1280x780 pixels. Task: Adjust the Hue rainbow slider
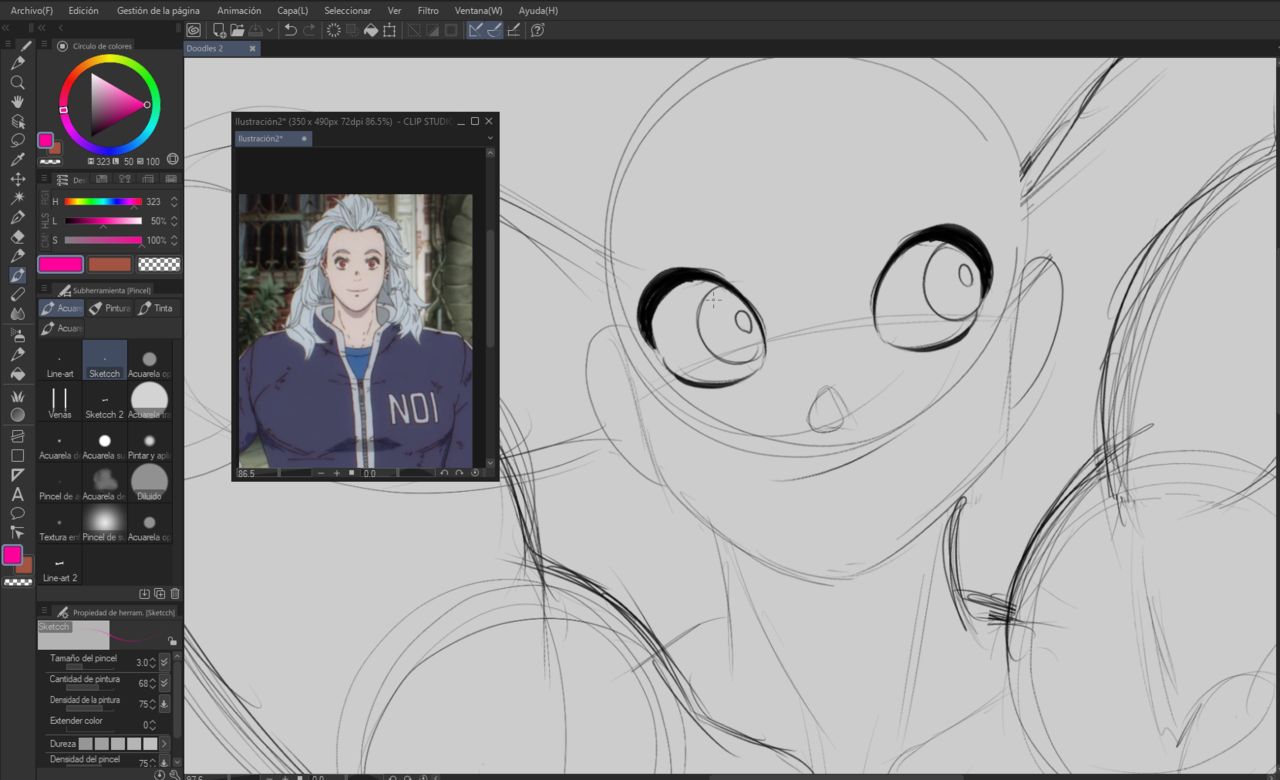tap(103, 202)
